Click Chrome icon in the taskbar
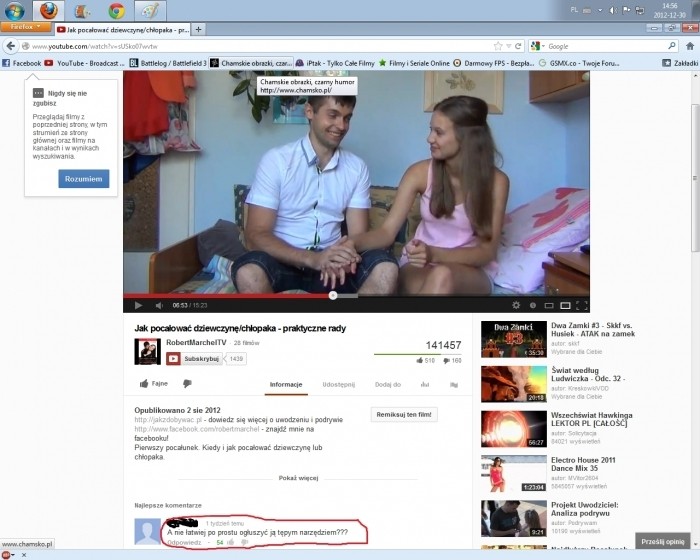 [x=116, y=12]
